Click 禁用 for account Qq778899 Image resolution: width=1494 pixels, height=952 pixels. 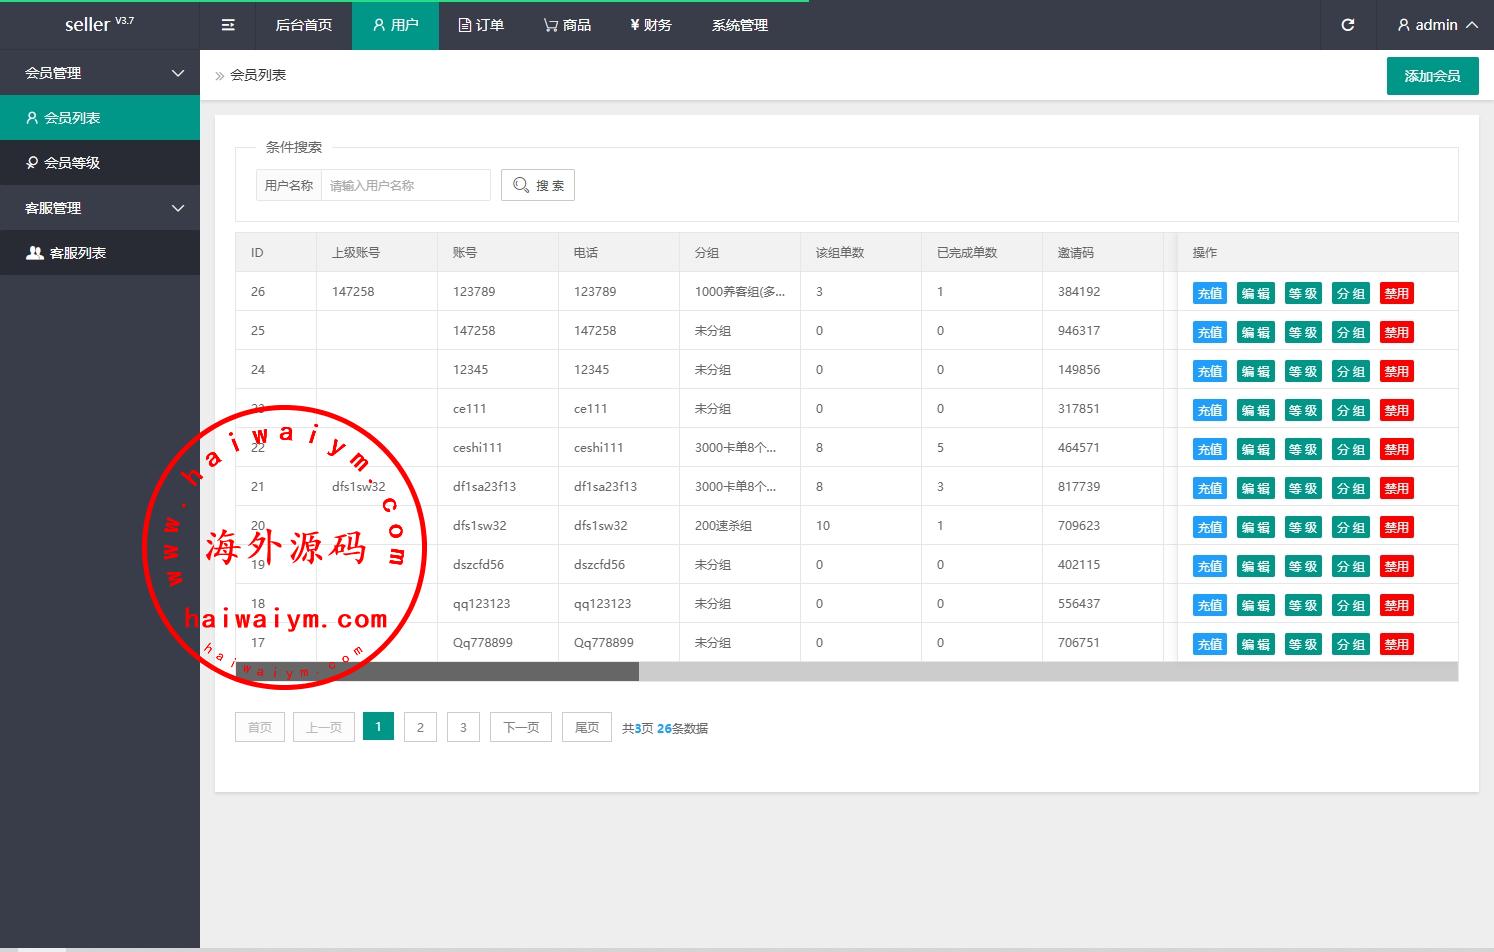[1396, 644]
